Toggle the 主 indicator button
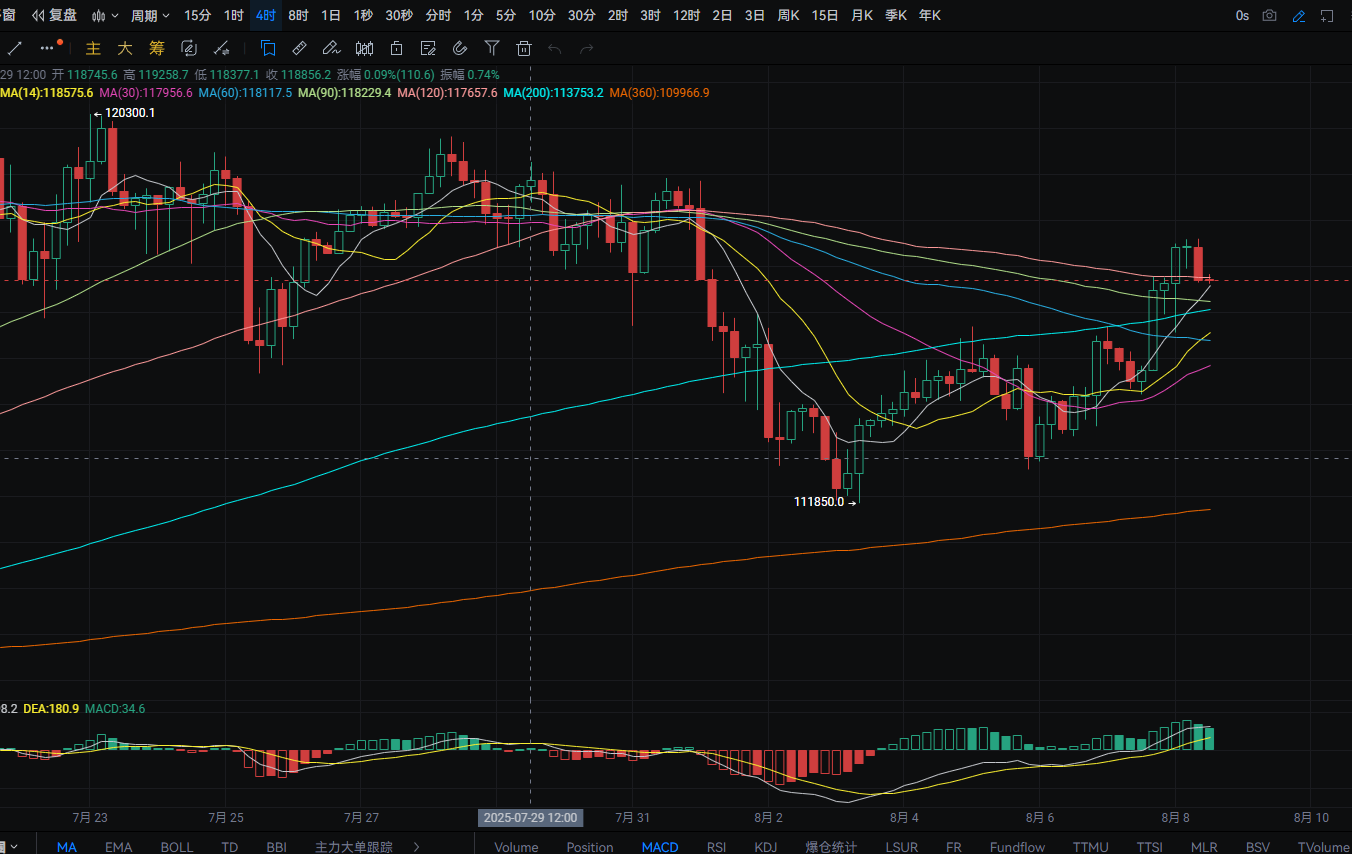The image size is (1352, 854). click(93, 47)
